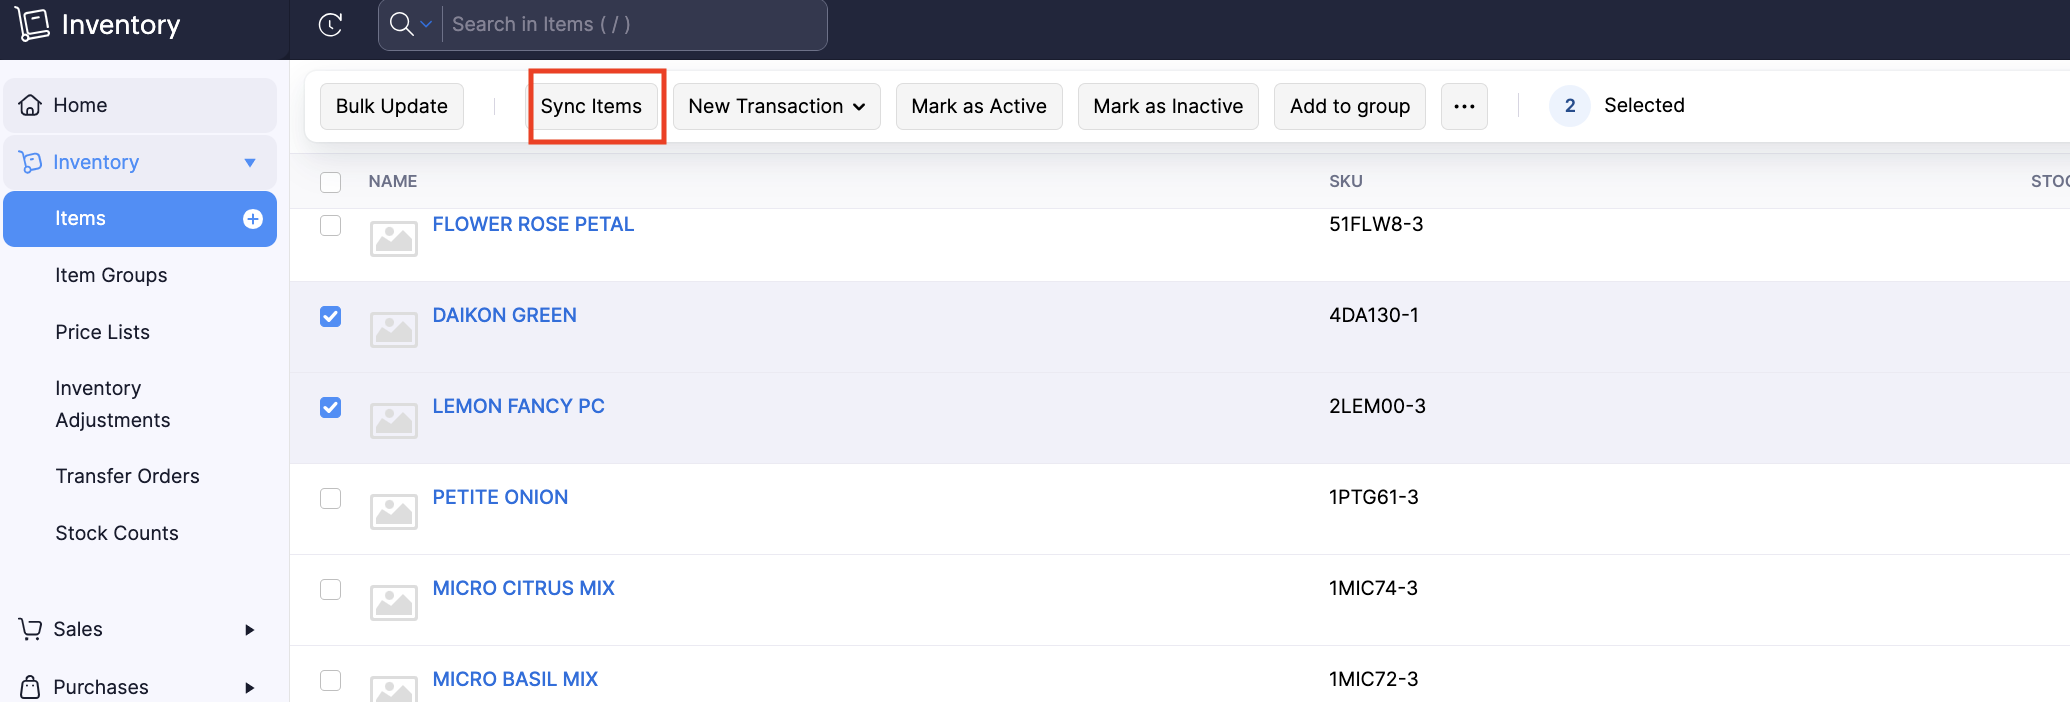Click the Inventory app logo icon

pyautogui.click(x=32, y=24)
